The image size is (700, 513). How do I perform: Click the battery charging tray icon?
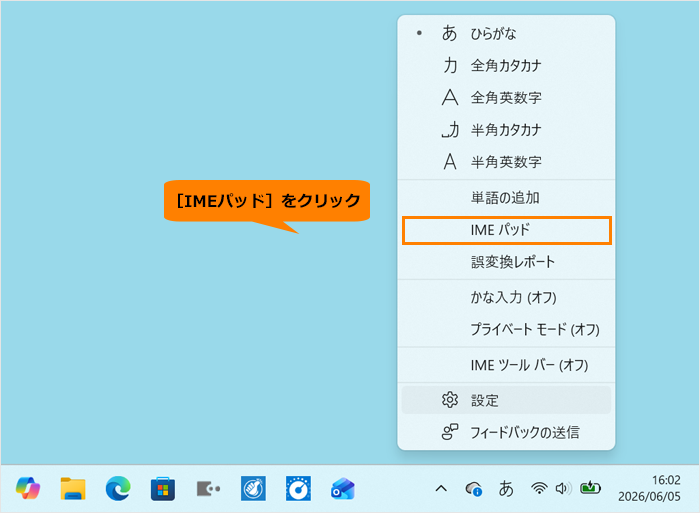point(590,488)
